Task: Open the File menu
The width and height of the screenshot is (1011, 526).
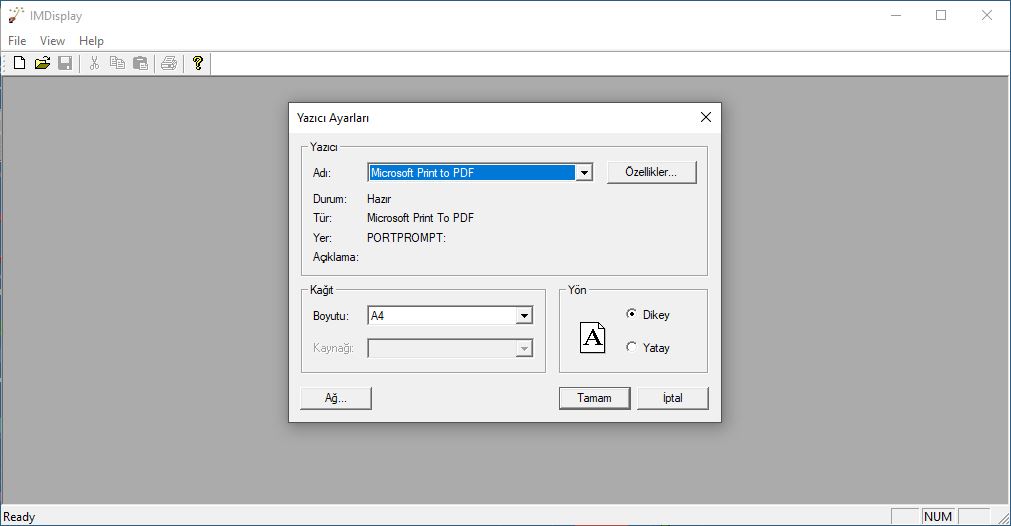Action: 17,41
